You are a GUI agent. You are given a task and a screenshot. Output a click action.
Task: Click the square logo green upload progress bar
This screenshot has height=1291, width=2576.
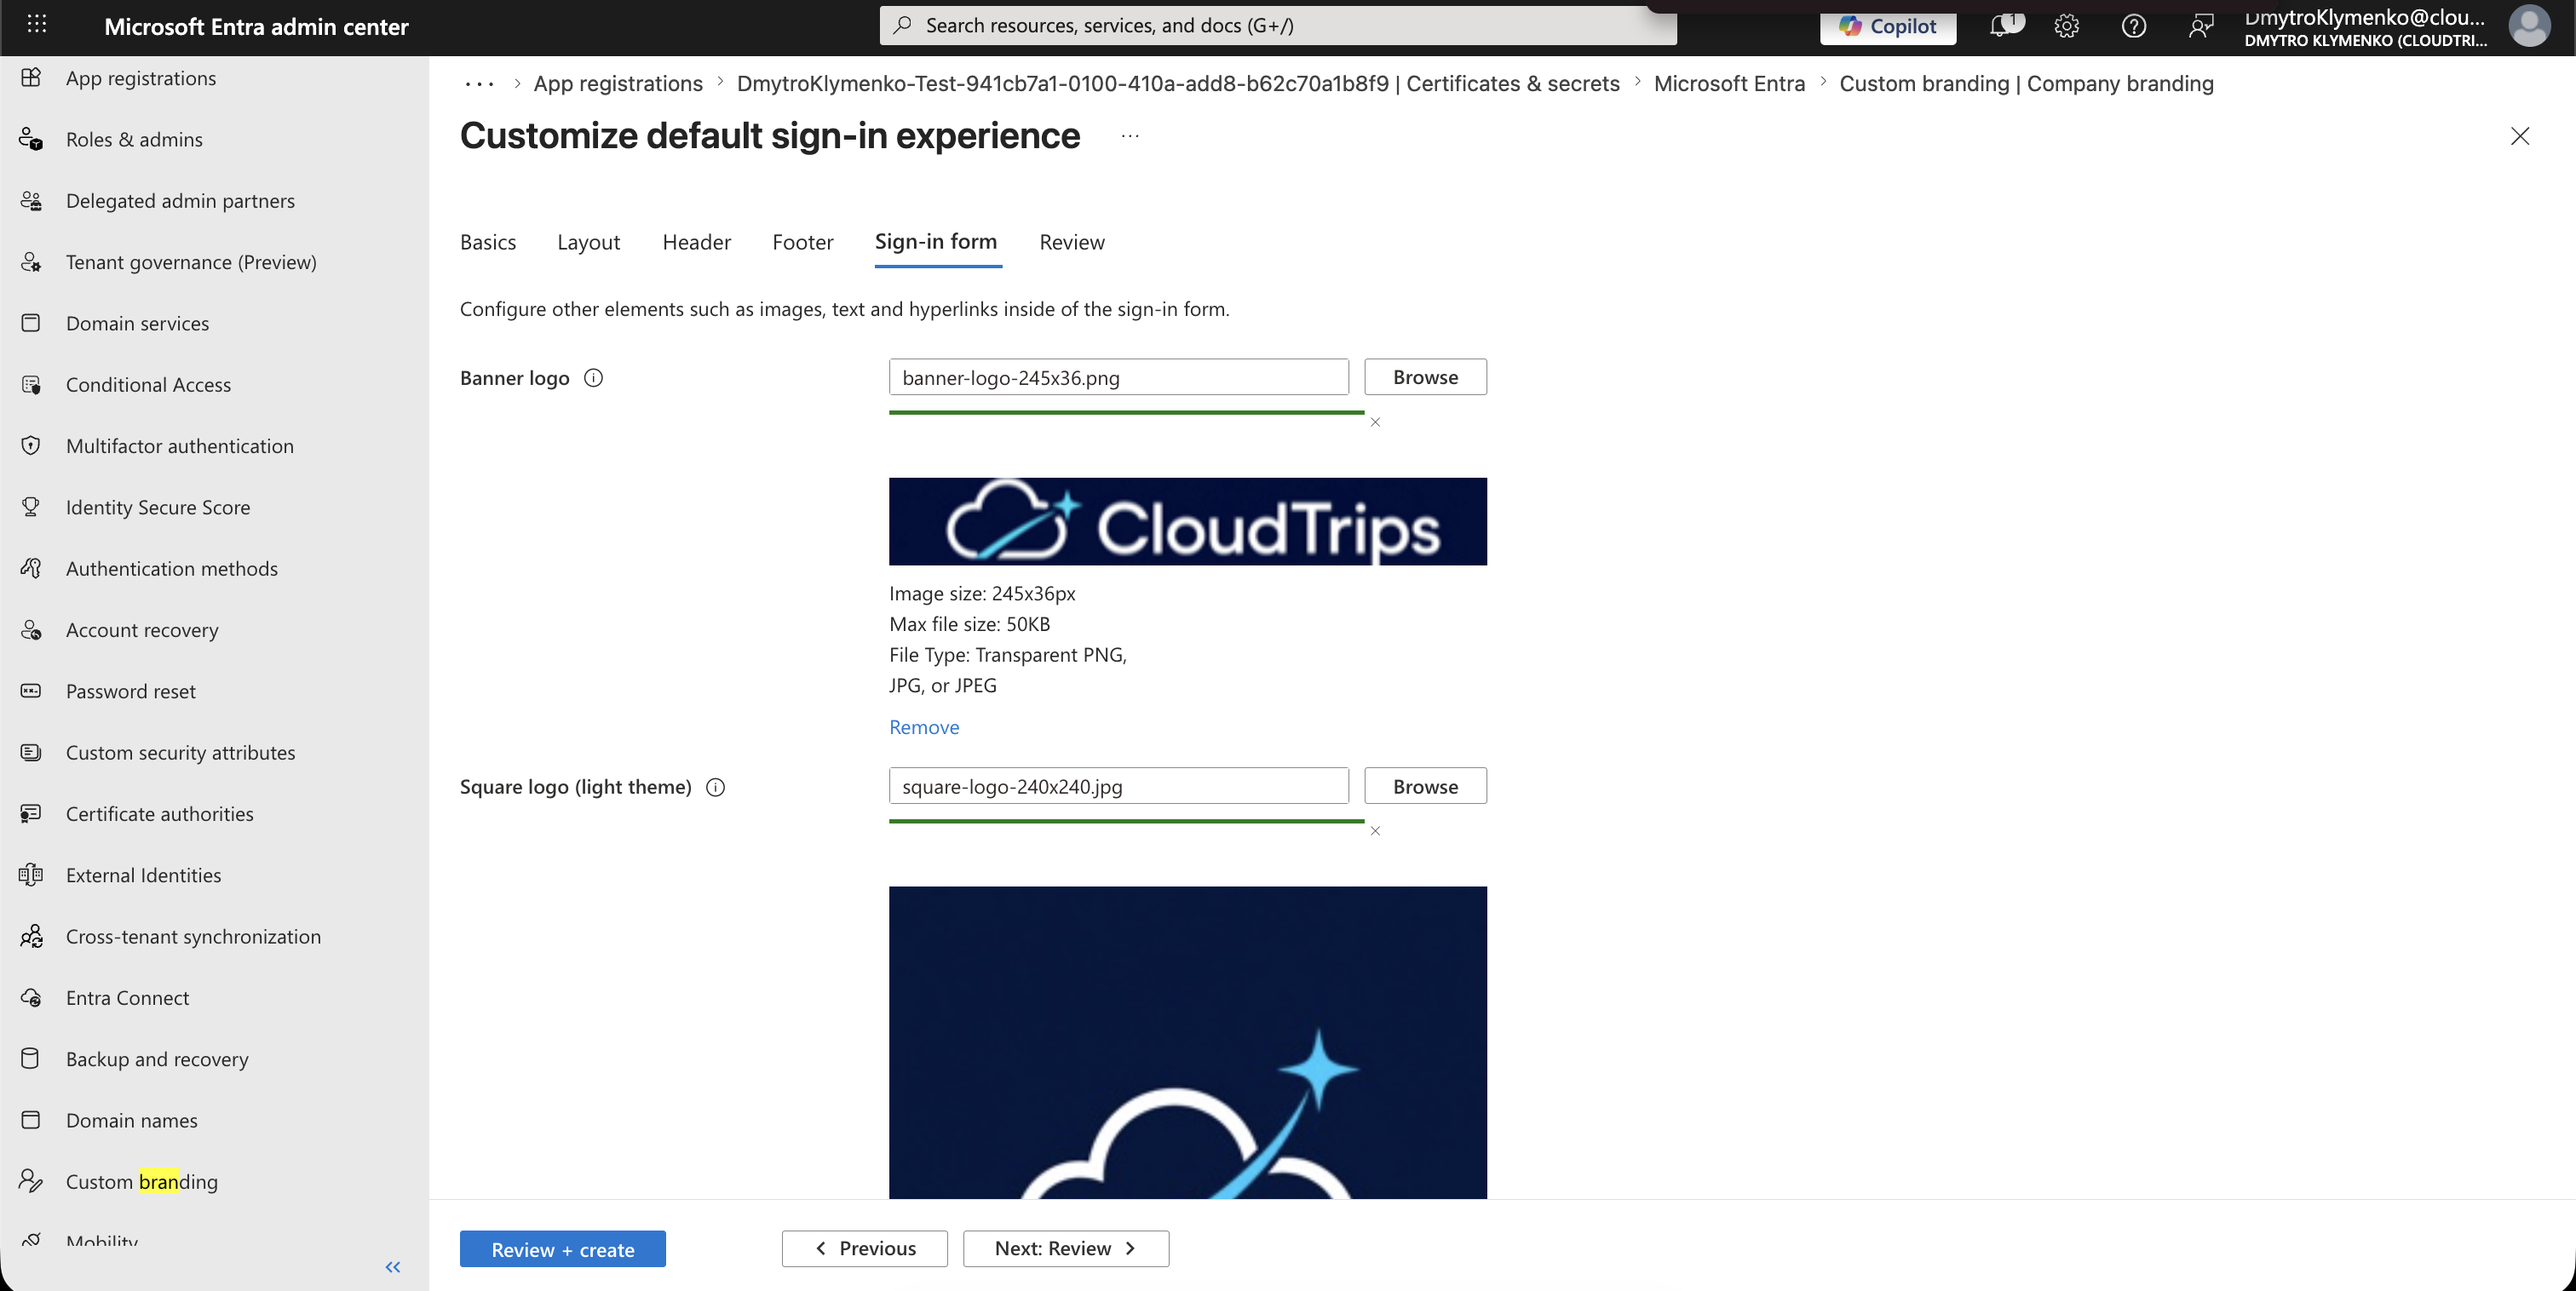click(x=1126, y=821)
